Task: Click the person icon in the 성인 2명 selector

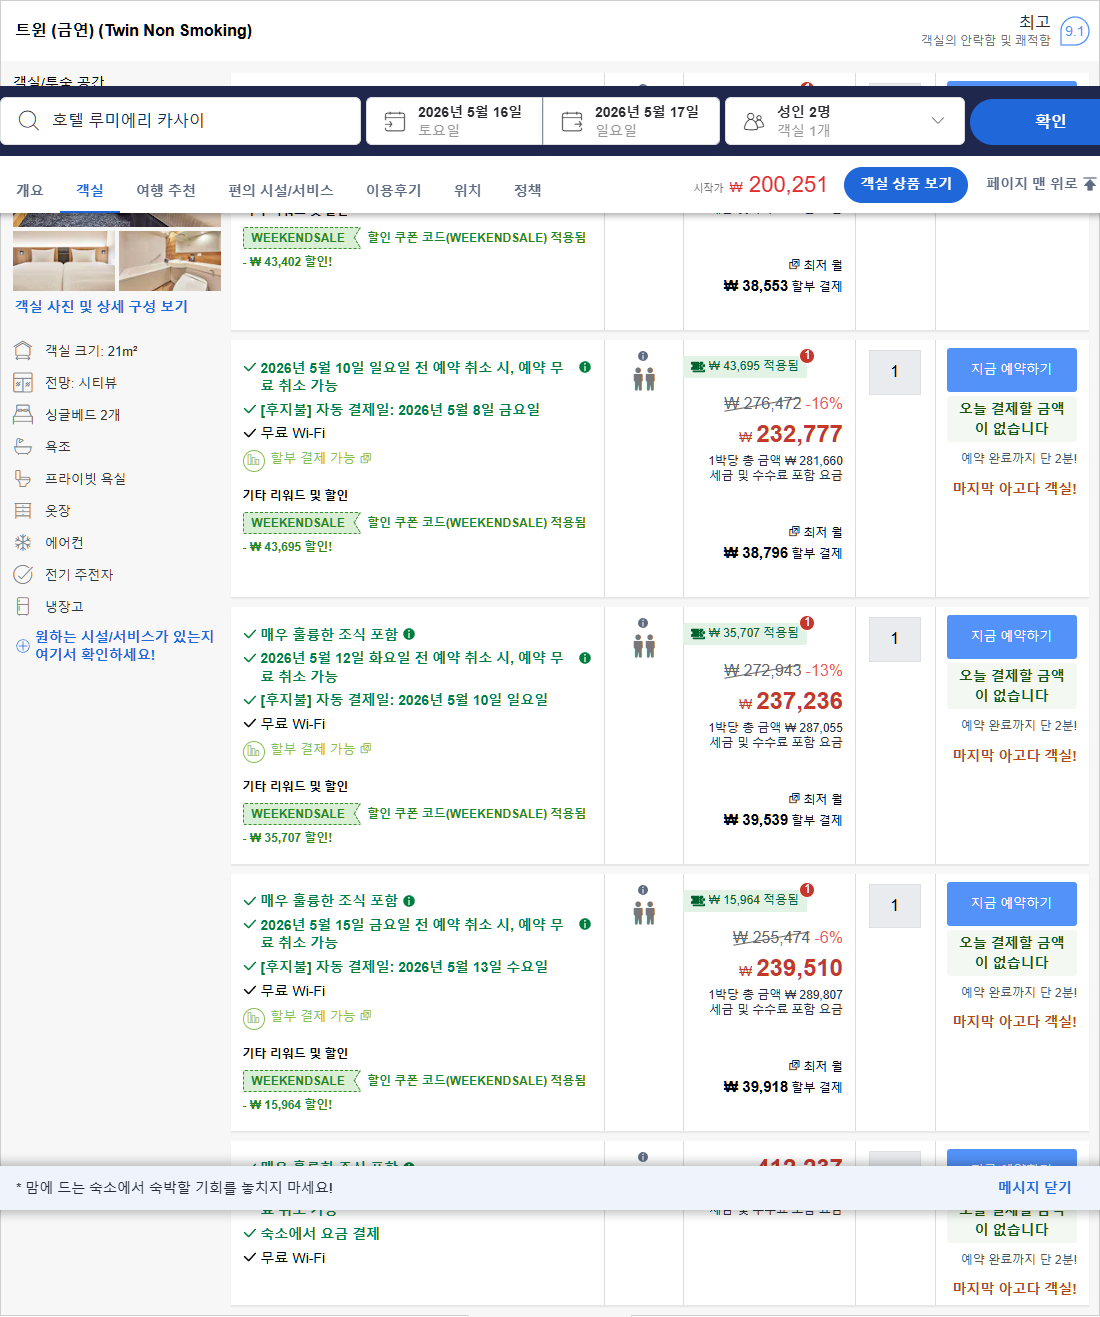Action: [x=755, y=120]
